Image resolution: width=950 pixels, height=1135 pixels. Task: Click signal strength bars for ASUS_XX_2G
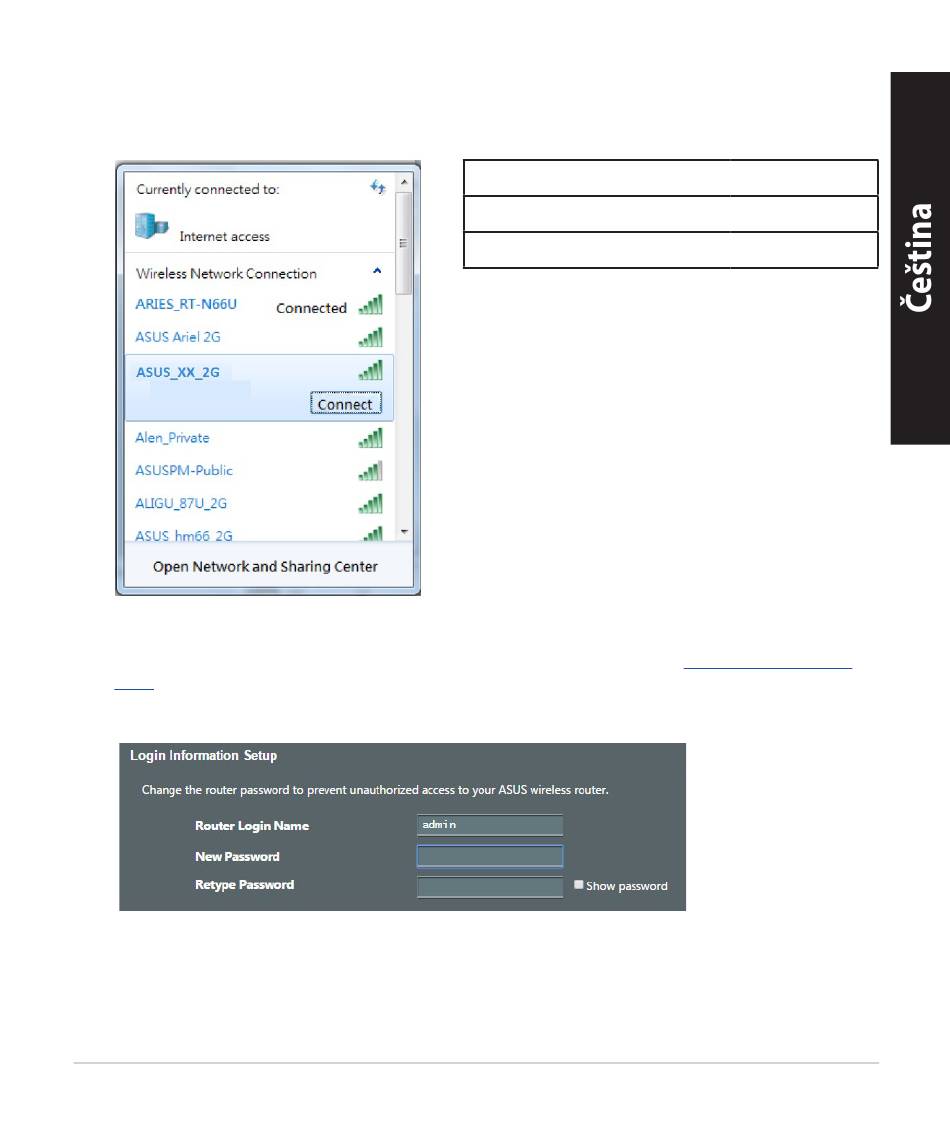click(370, 371)
